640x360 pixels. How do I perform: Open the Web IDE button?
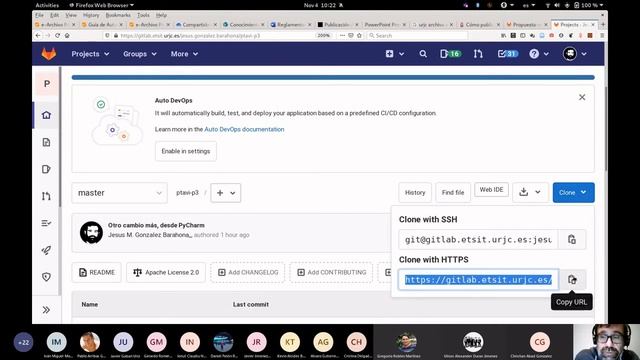(491, 190)
